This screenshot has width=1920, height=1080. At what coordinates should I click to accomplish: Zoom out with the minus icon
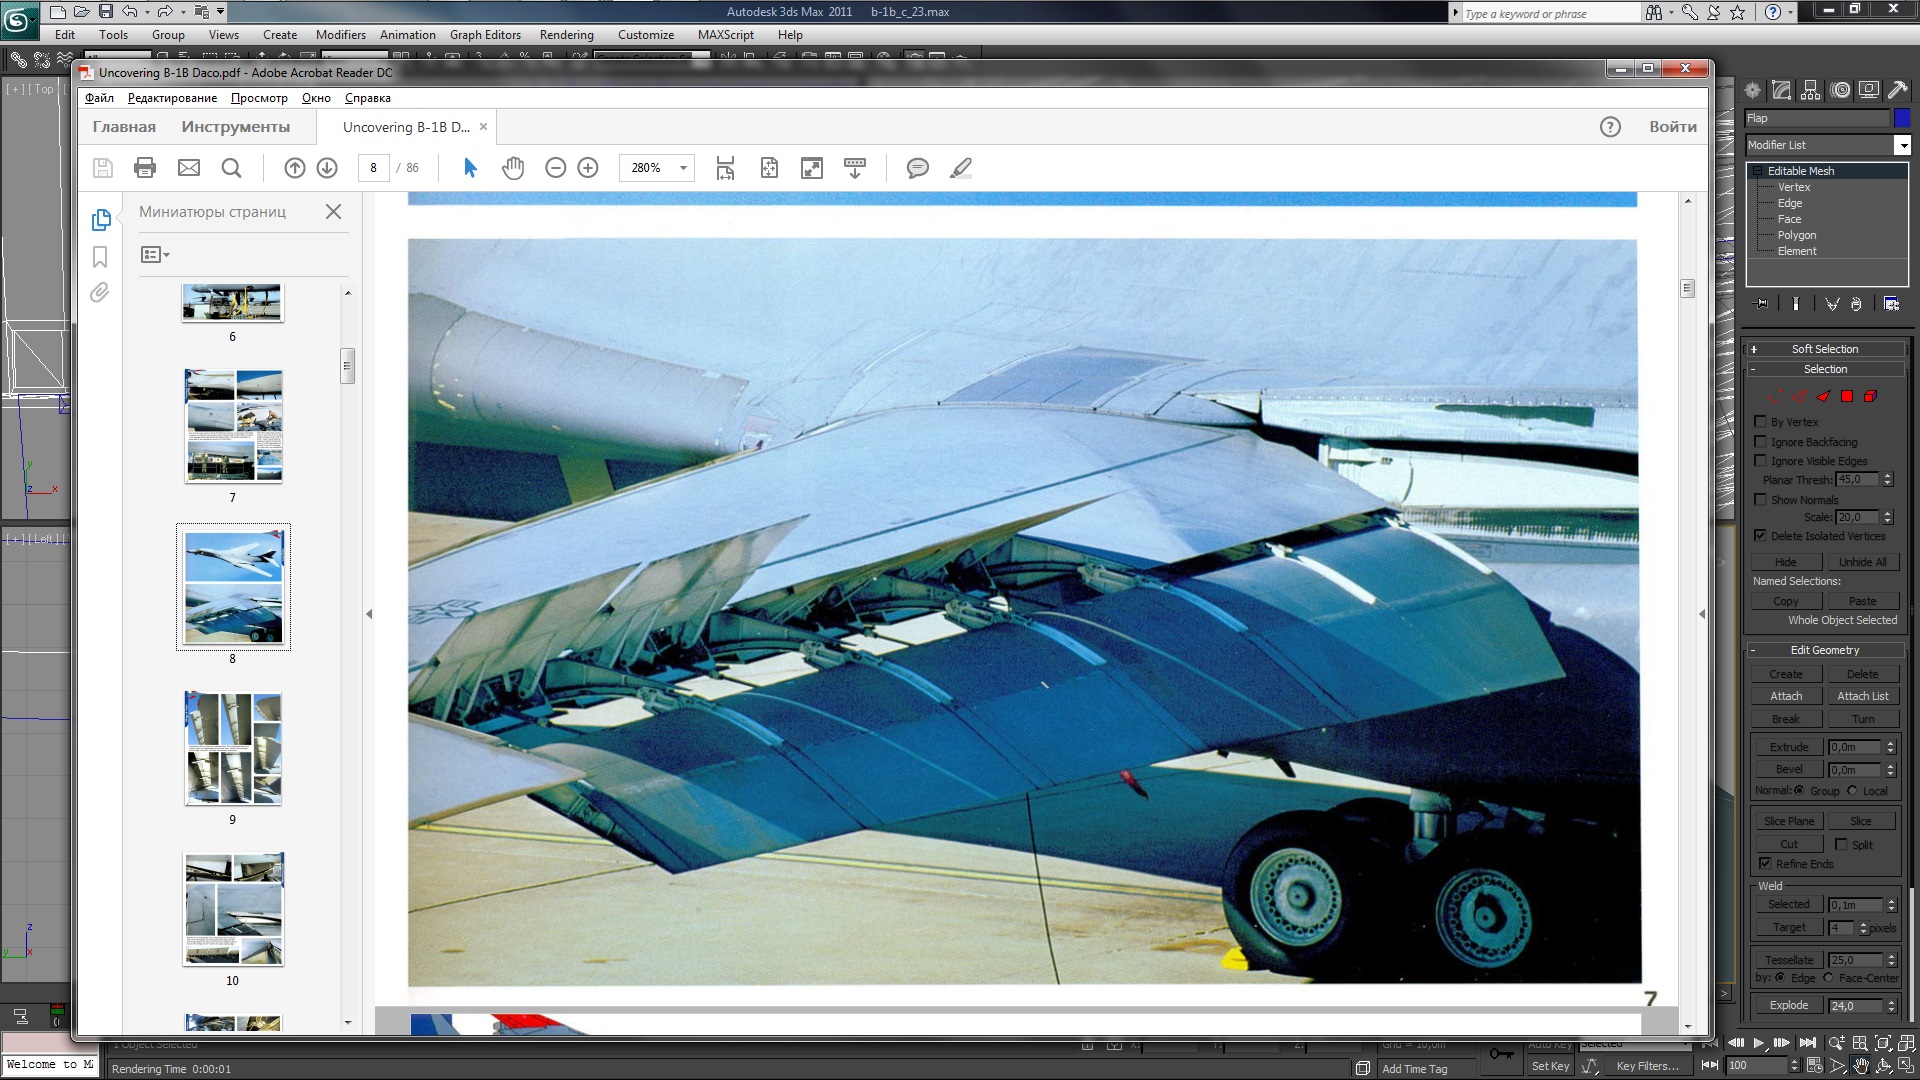(556, 168)
